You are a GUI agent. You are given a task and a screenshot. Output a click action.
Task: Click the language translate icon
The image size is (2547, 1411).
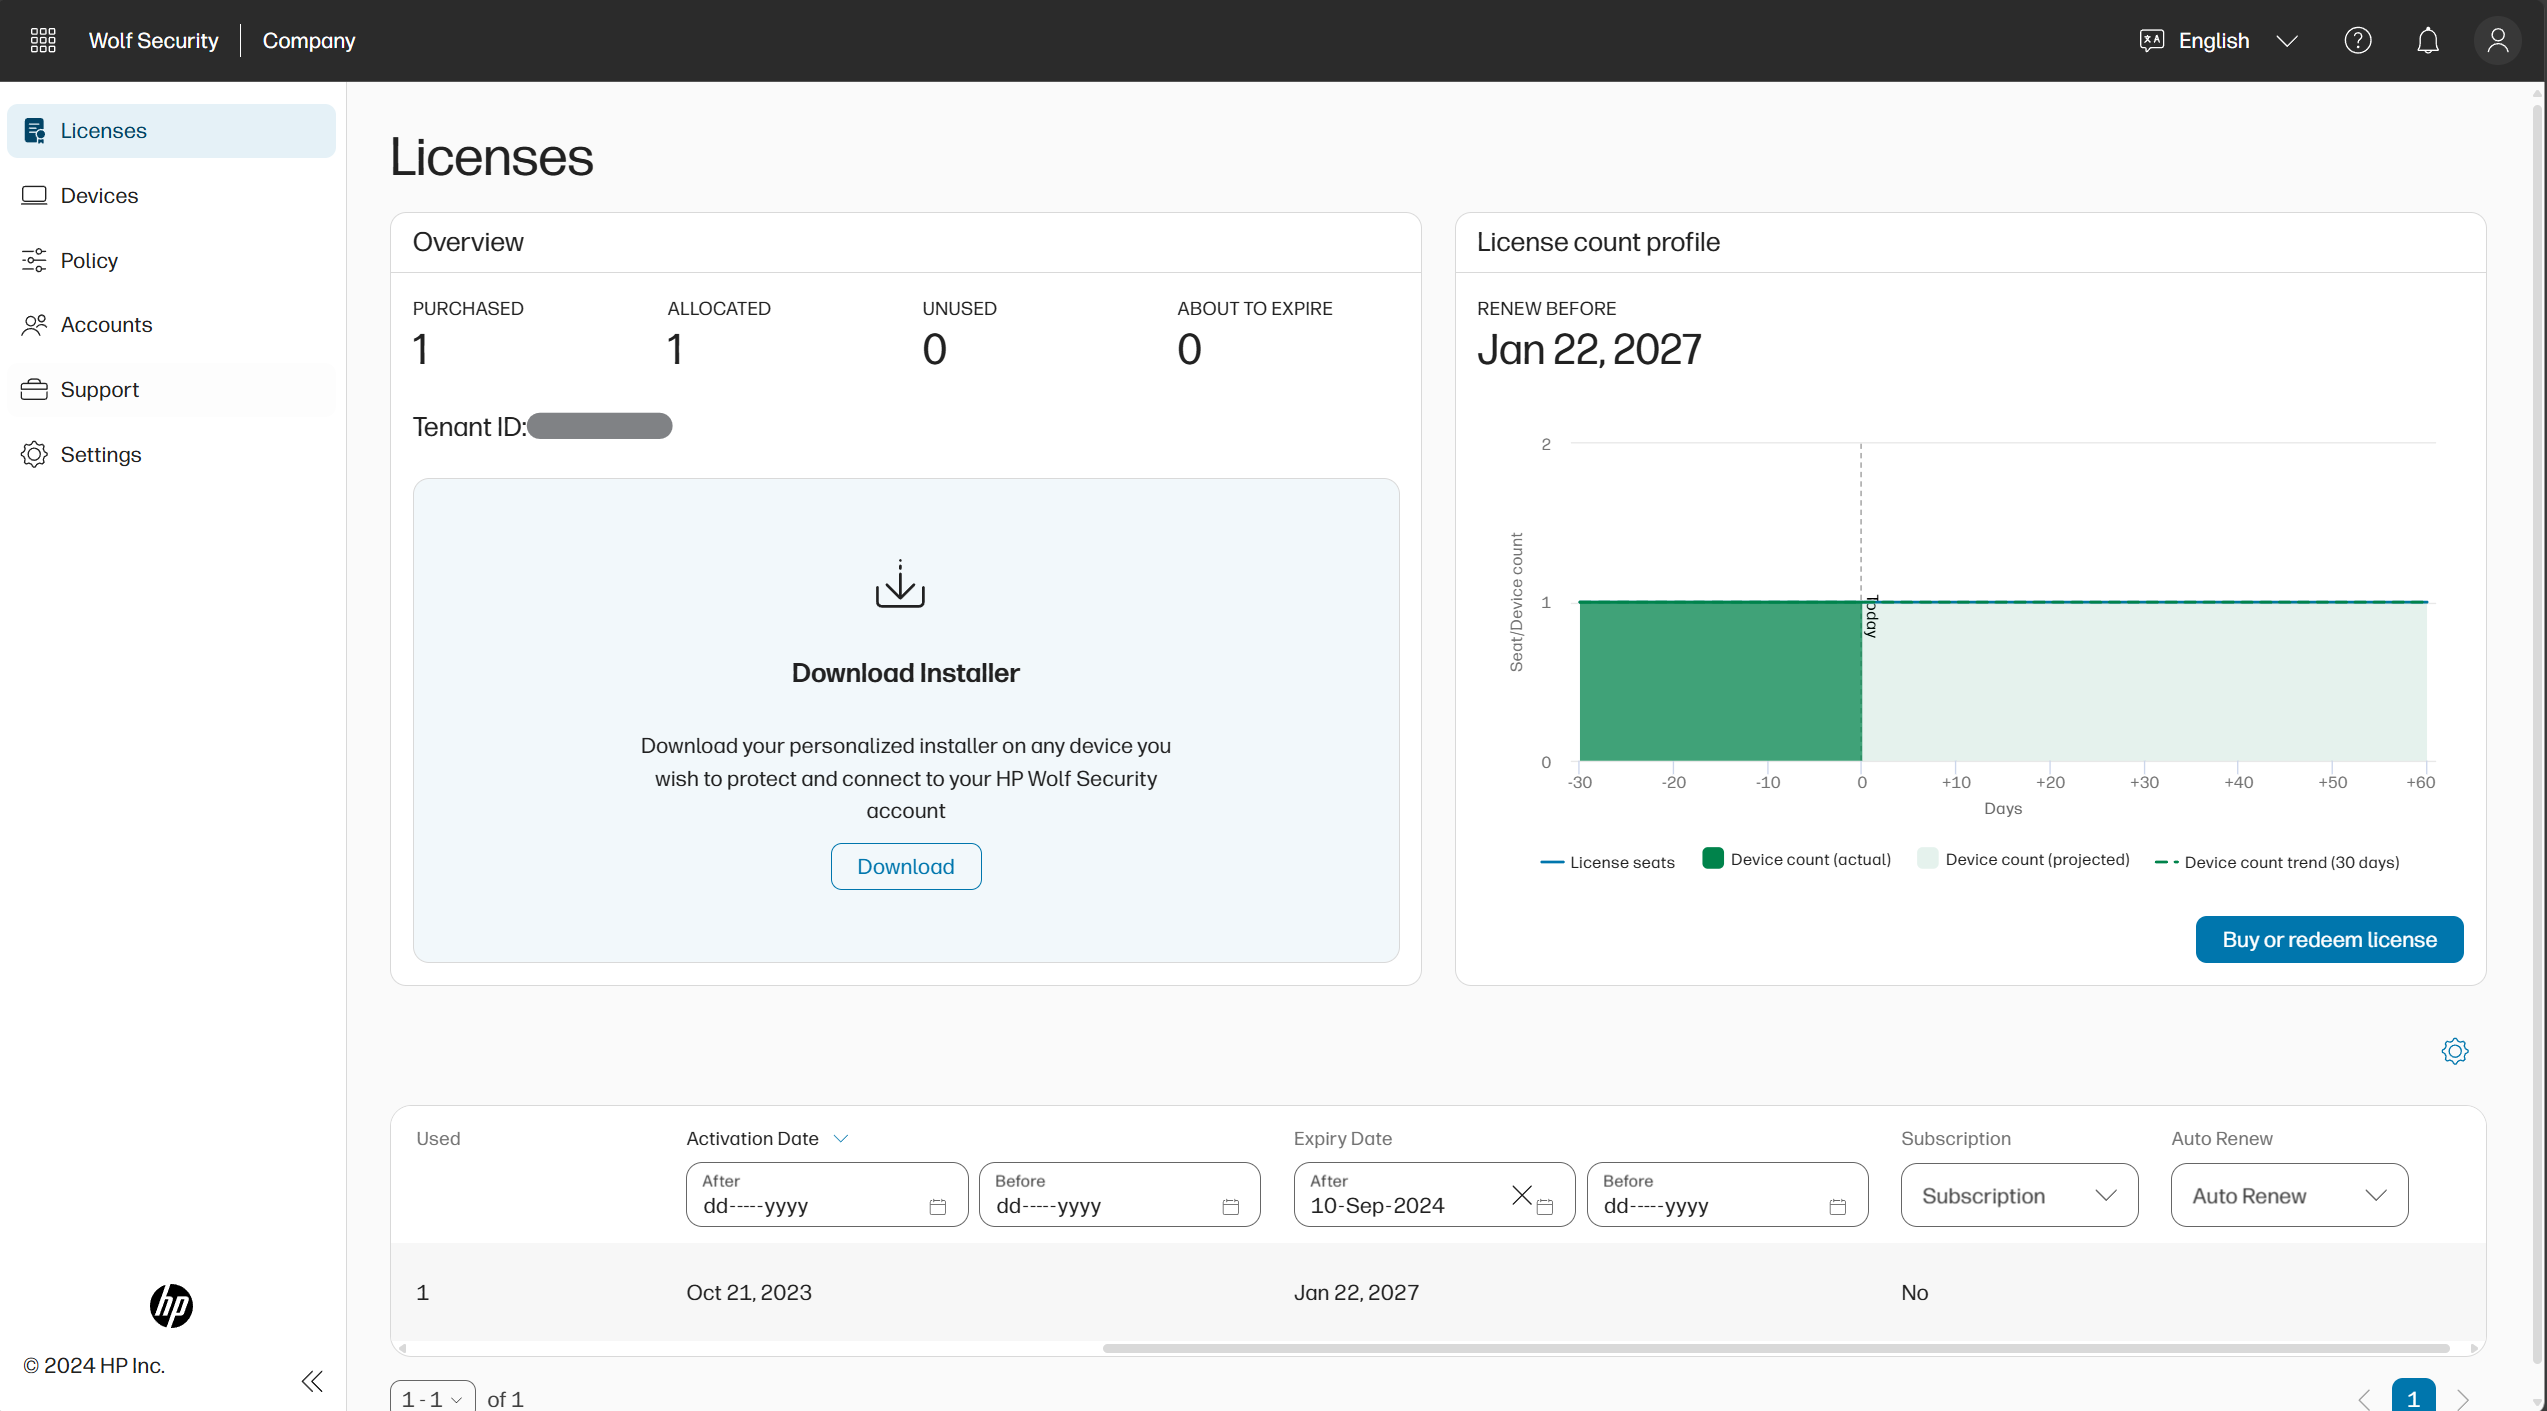click(2151, 40)
